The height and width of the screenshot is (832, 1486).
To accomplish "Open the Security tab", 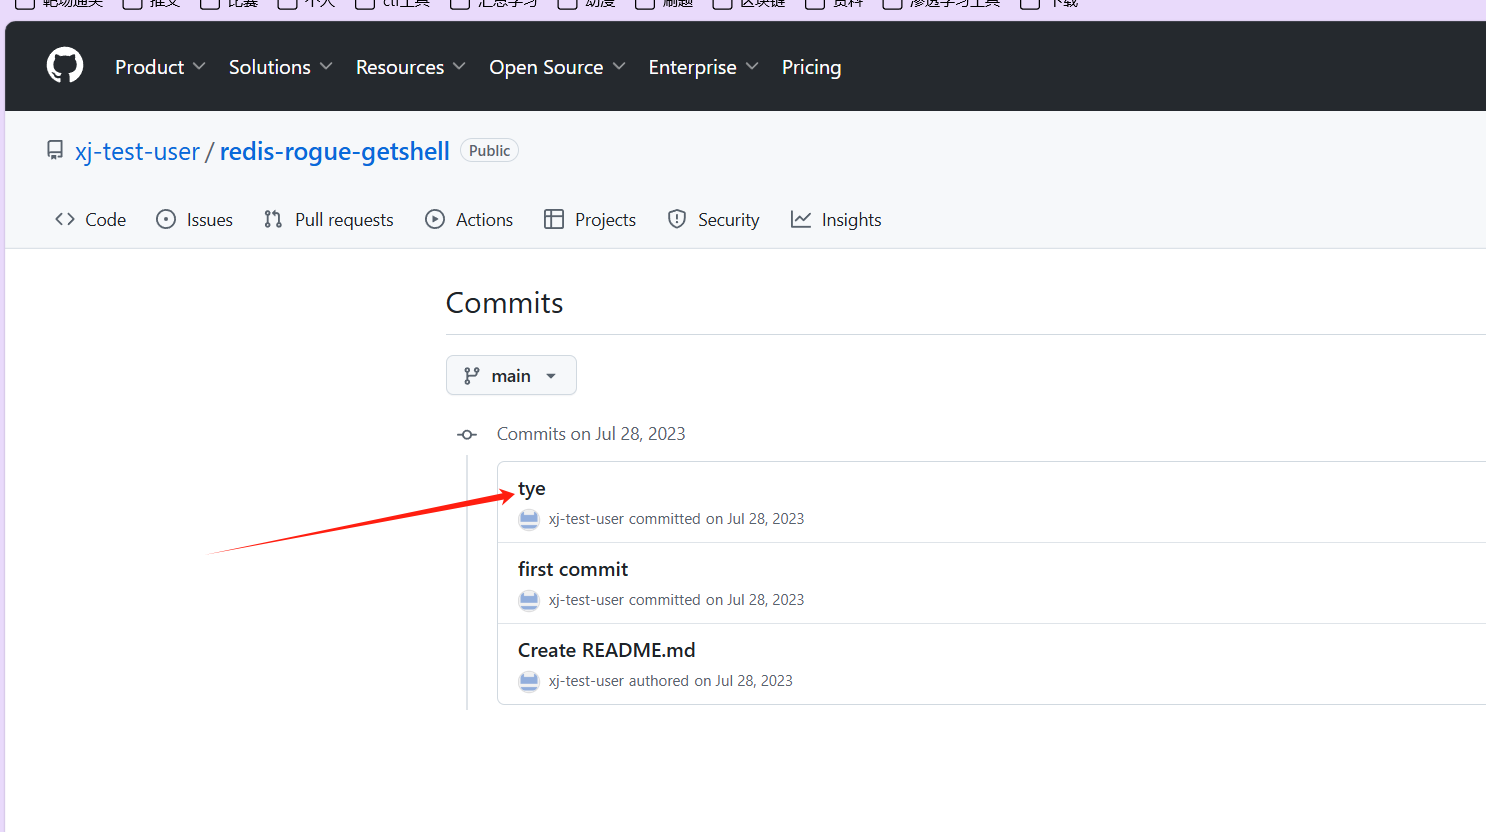I will pos(713,219).
